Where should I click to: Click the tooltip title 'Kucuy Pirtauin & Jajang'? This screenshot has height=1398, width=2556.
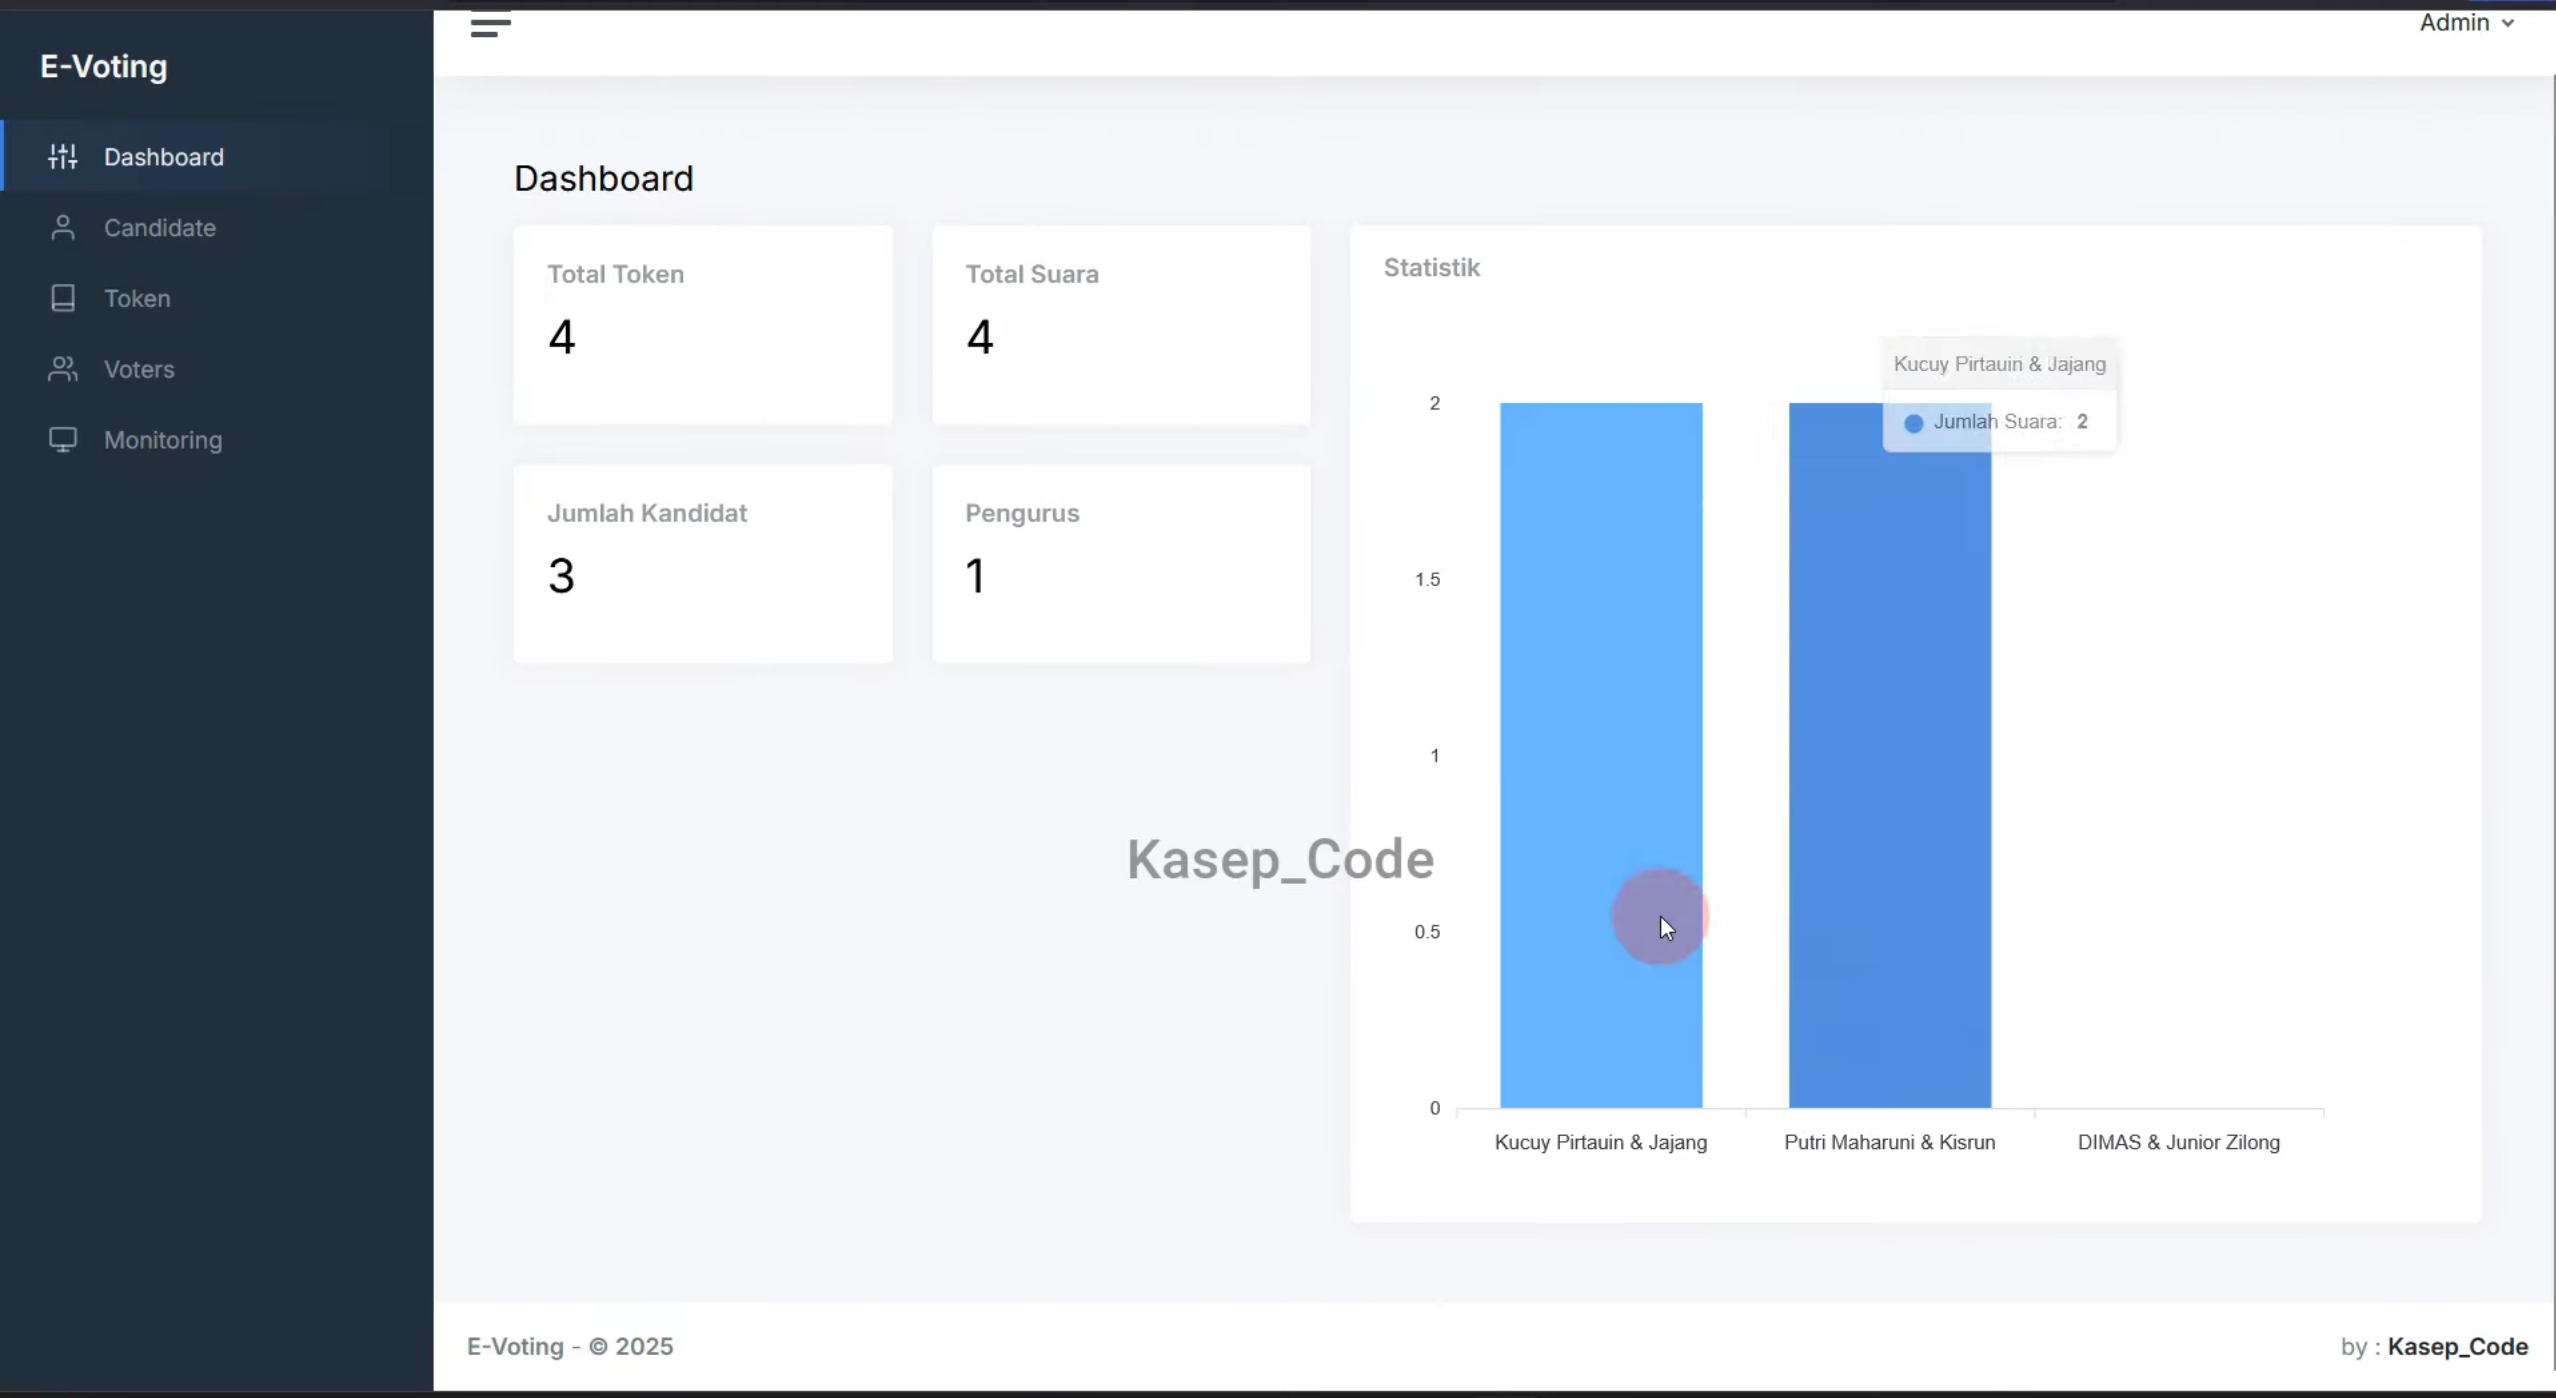click(x=2000, y=364)
